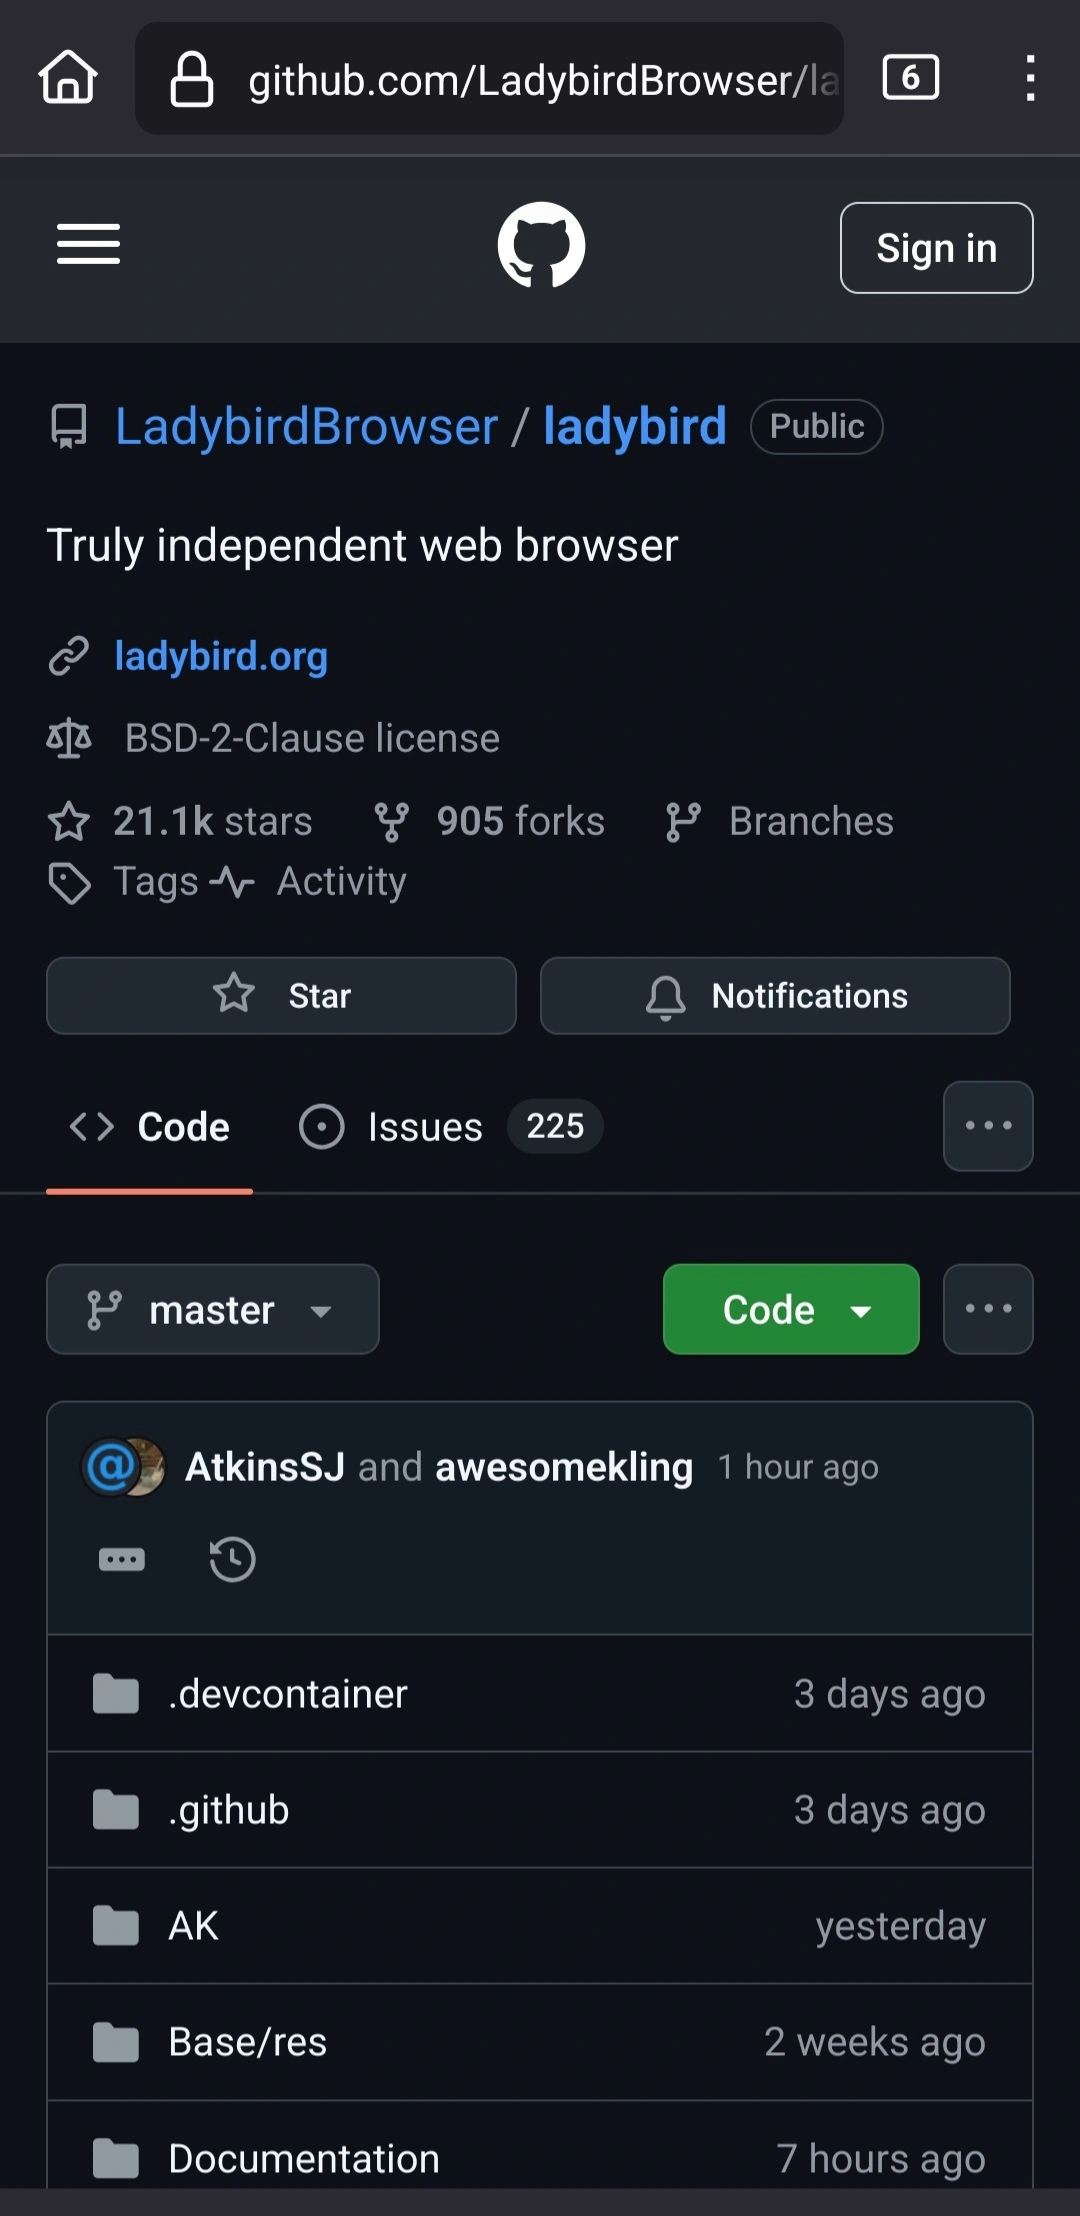Expand the master branch selector
This screenshot has width=1080, height=2216.
tap(213, 1309)
